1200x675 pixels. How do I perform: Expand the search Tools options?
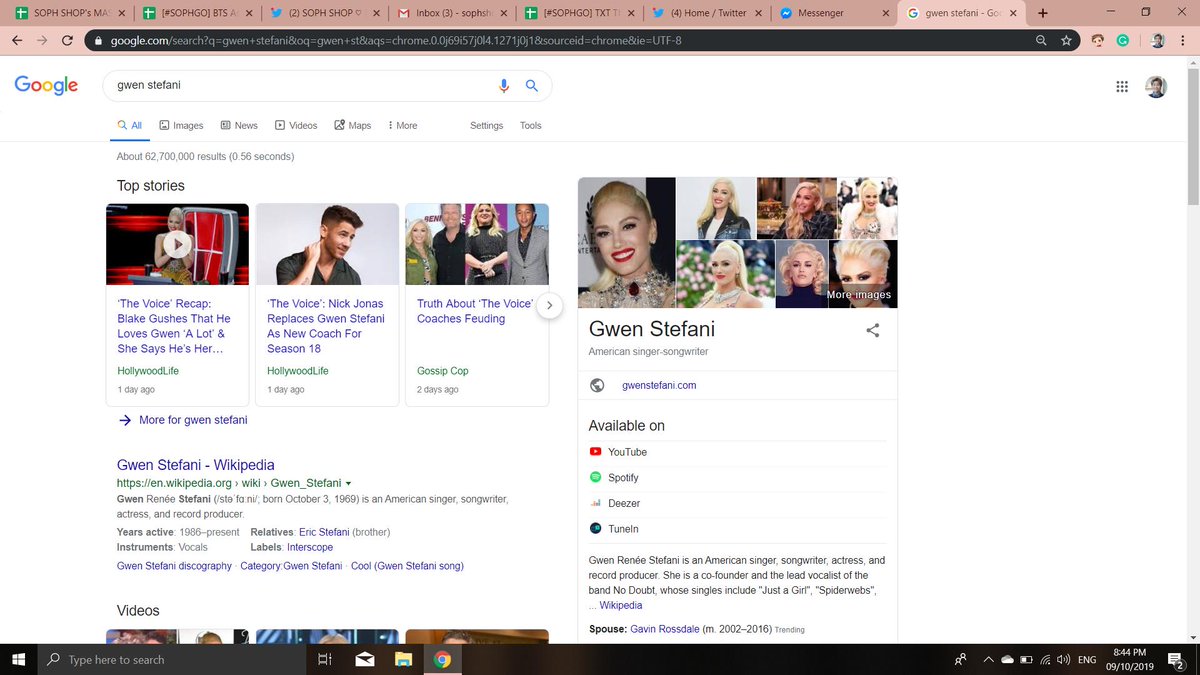click(x=531, y=126)
